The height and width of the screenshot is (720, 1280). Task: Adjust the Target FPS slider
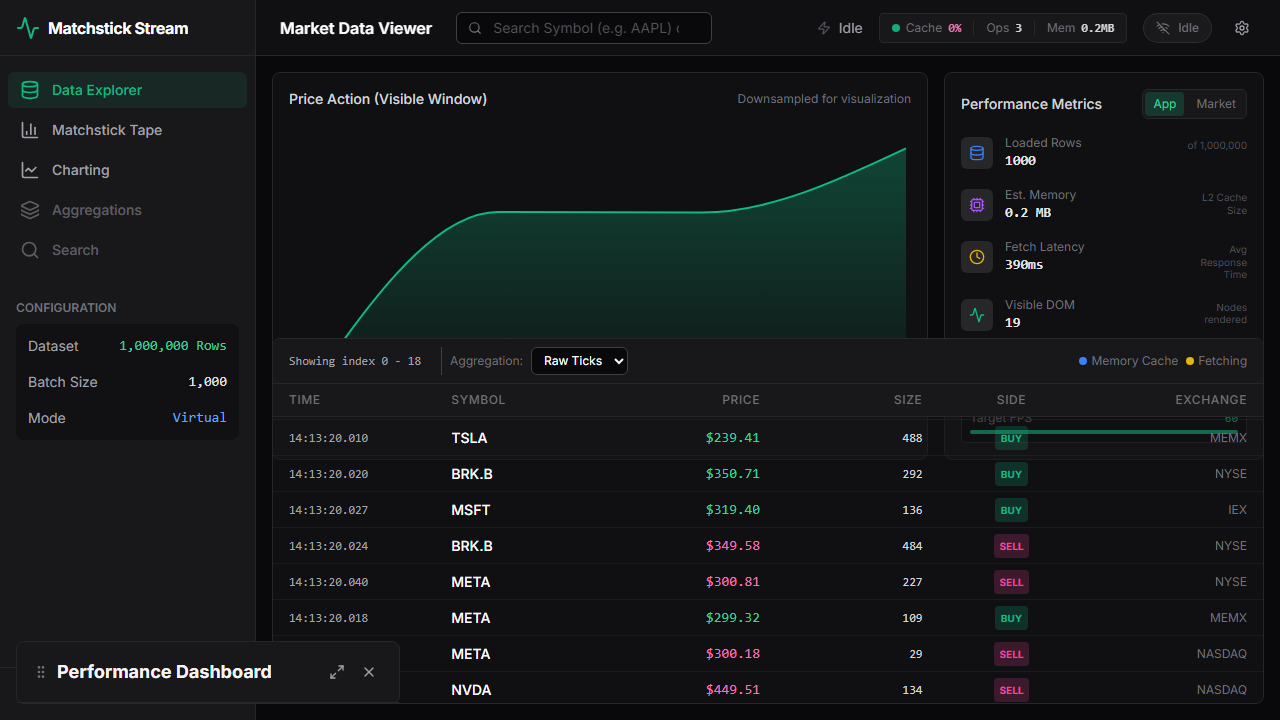(x=1104, y=429)
